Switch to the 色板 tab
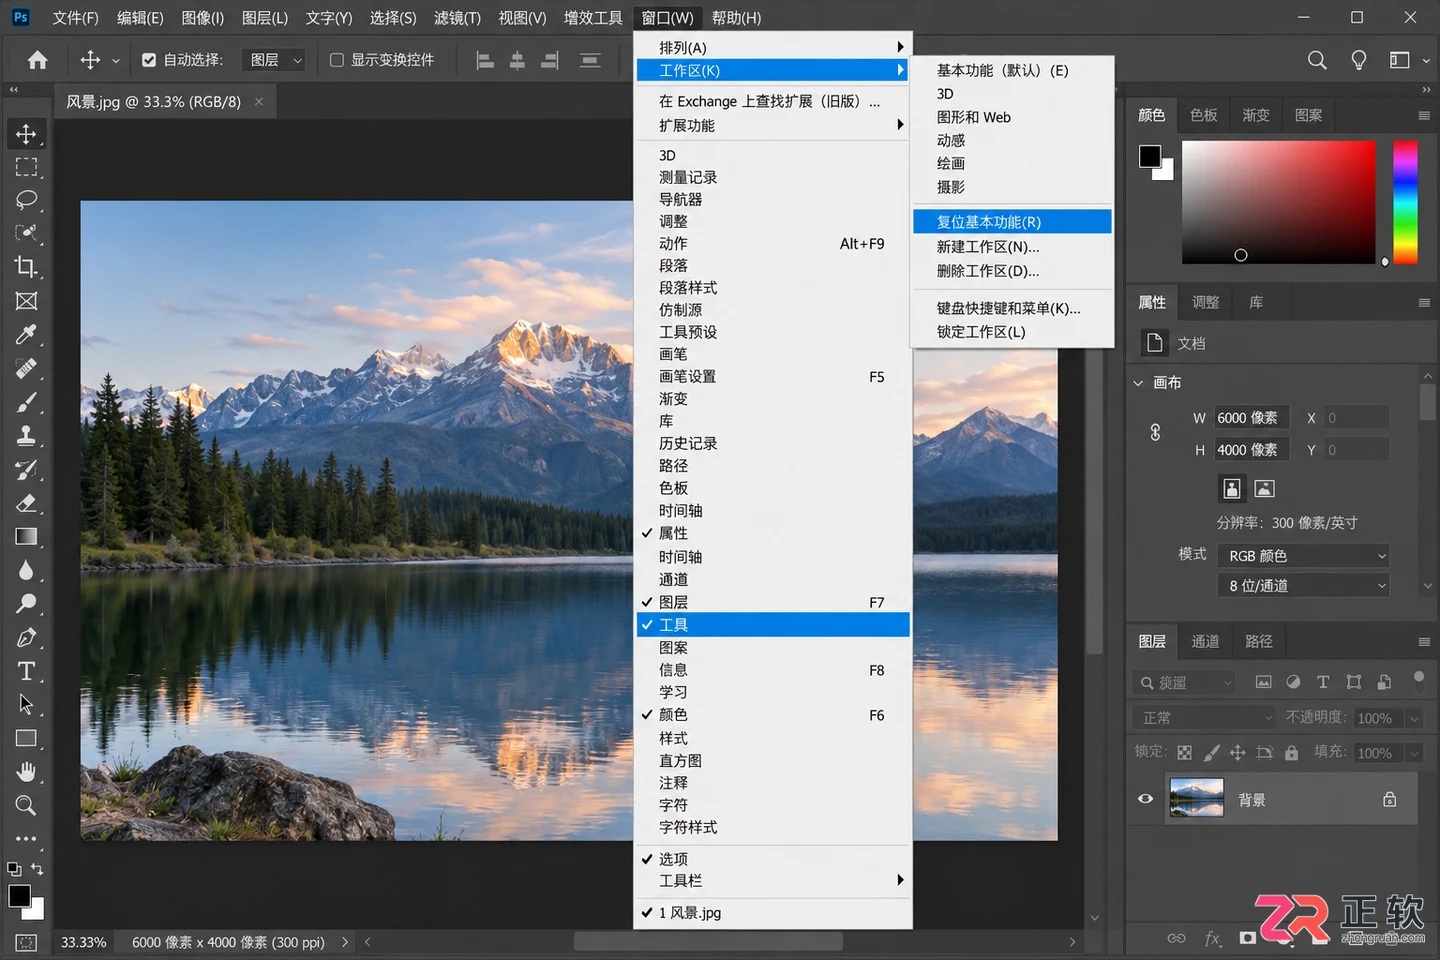The height and width of the screenshot is (960, 1440). (1204, 115)
